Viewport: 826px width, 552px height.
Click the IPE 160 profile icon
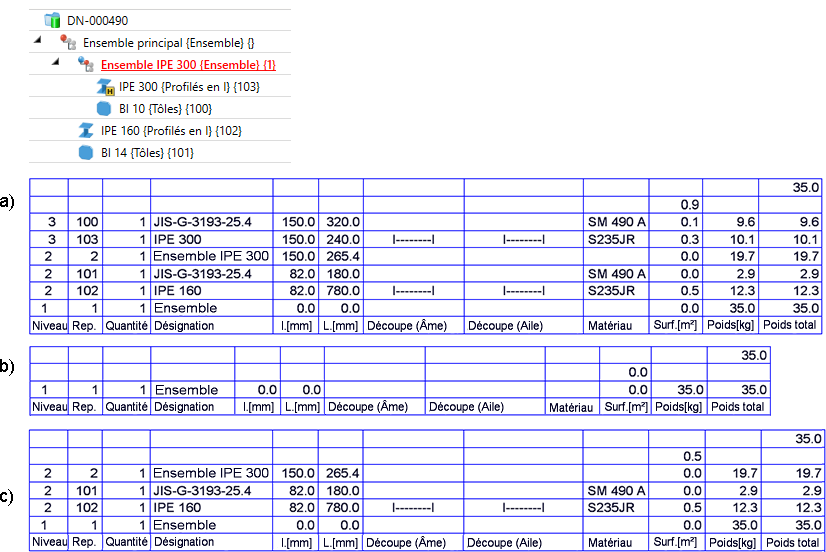point(86,131)
